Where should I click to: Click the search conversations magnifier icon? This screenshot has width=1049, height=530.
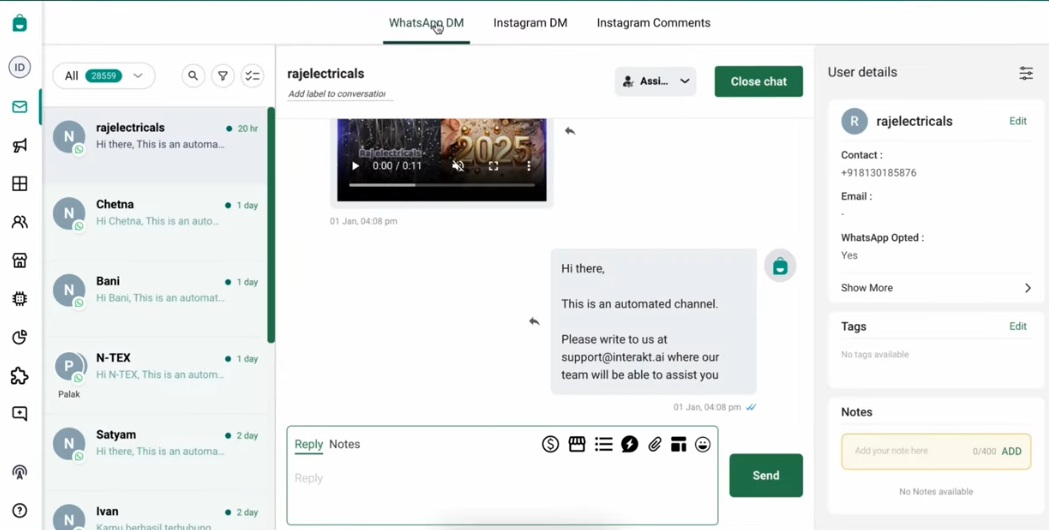coord(193,76)
